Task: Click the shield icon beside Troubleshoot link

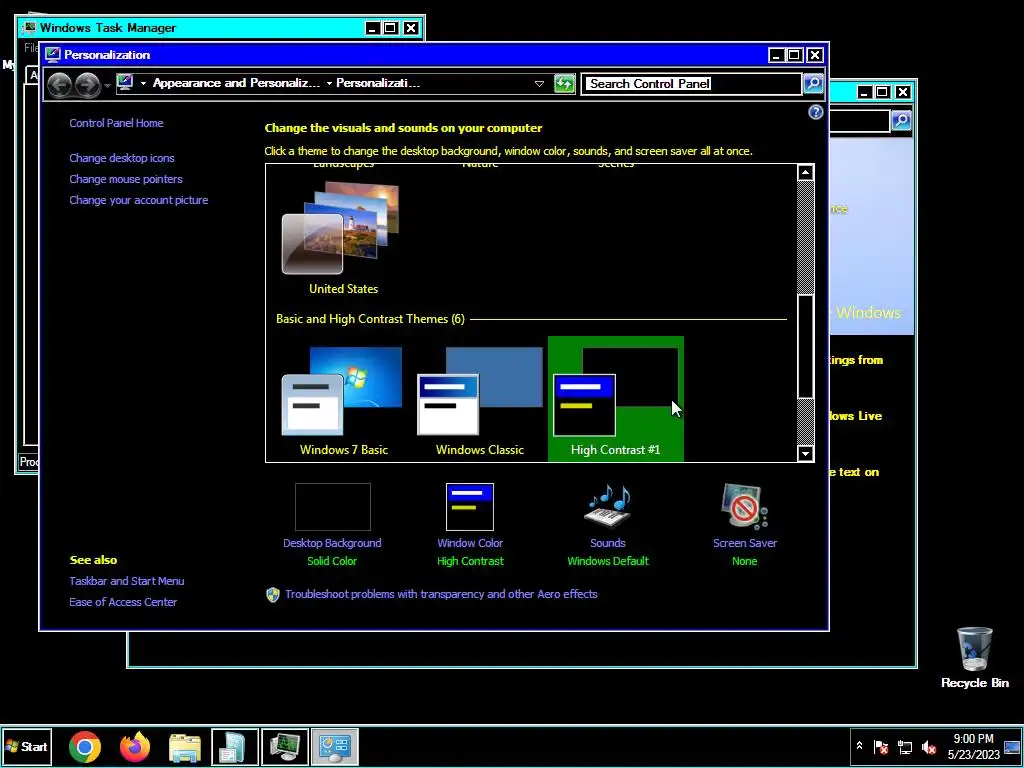Action: (273, 594)
